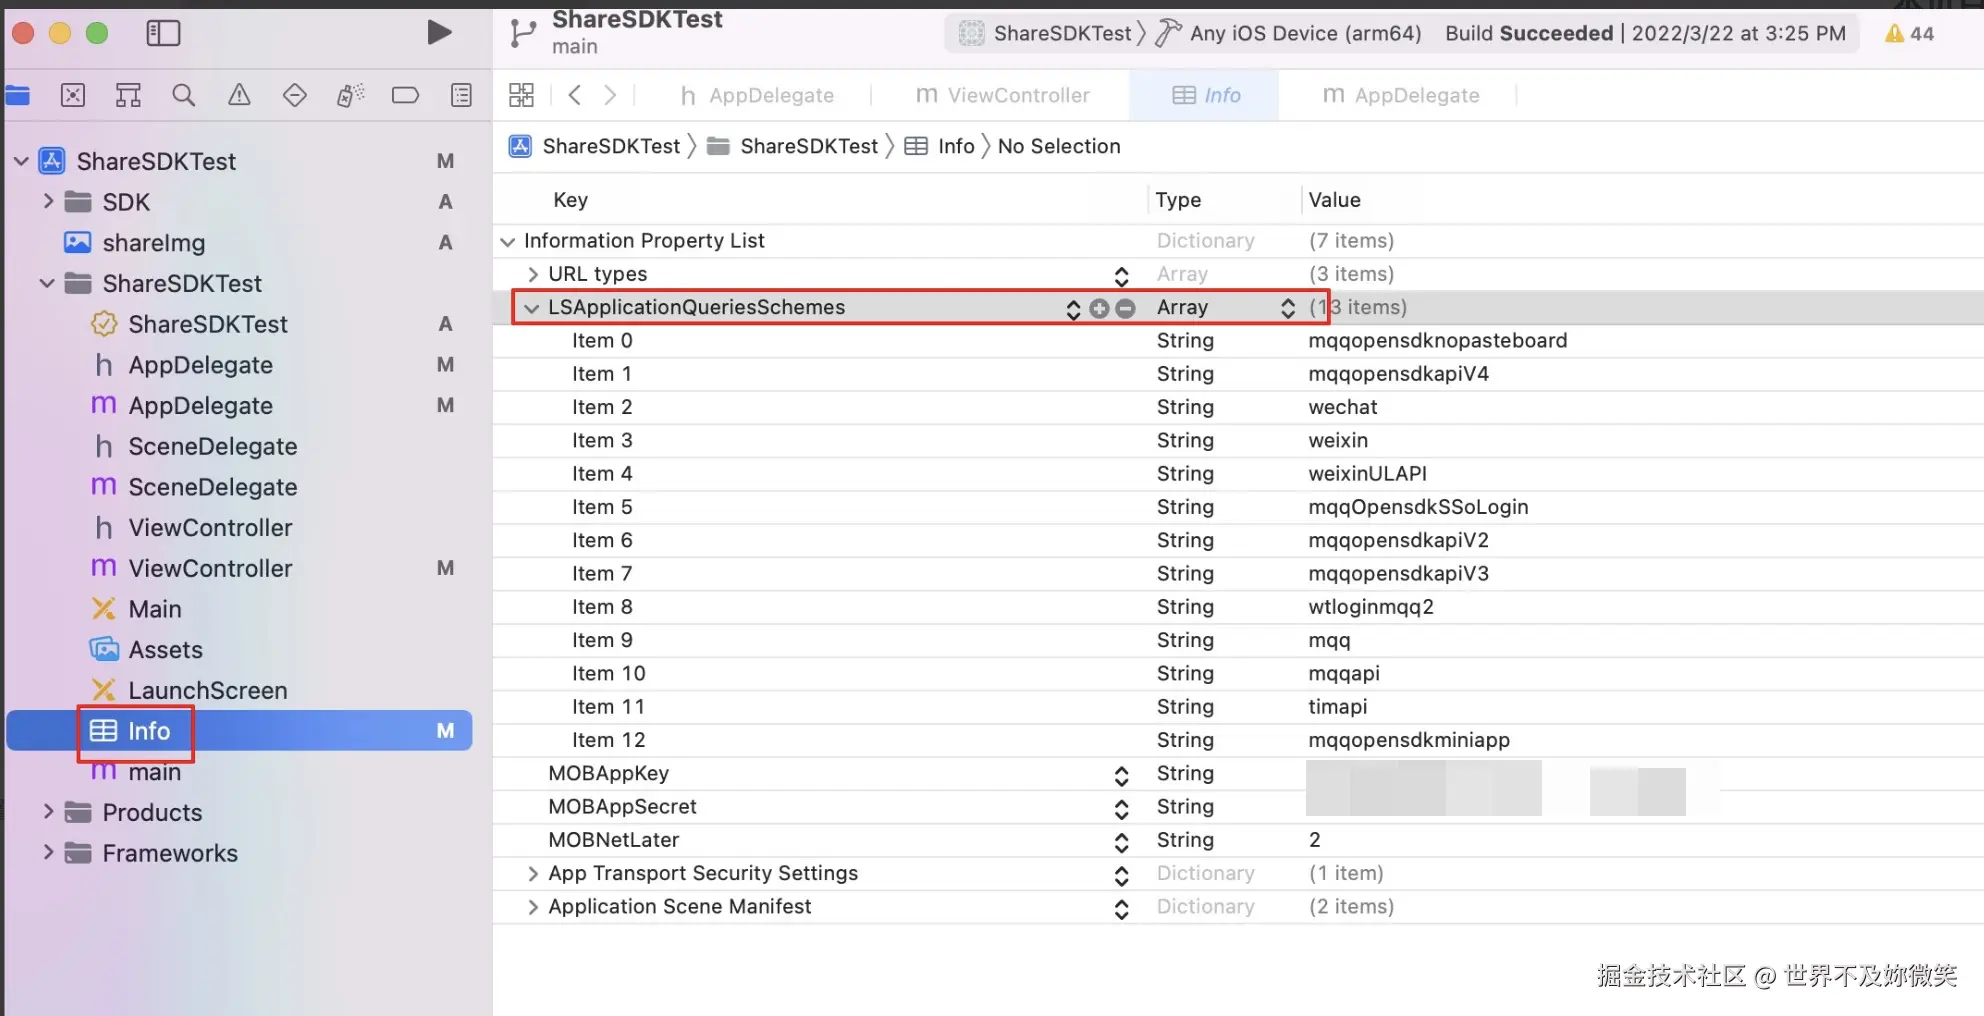Open key stepper for MOBAppKey
Screen dimensions: 1984x1016
tap(1122, 775)
